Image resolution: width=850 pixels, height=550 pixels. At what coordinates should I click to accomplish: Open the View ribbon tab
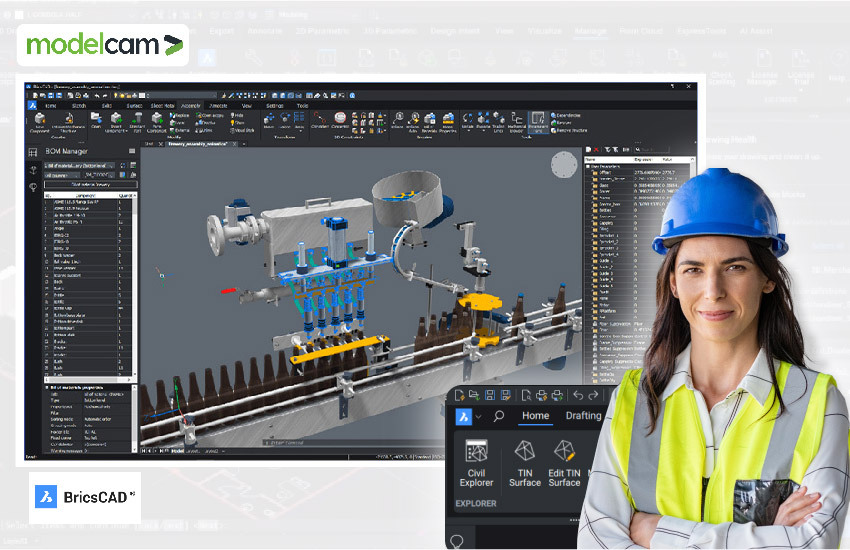point(247,106)
